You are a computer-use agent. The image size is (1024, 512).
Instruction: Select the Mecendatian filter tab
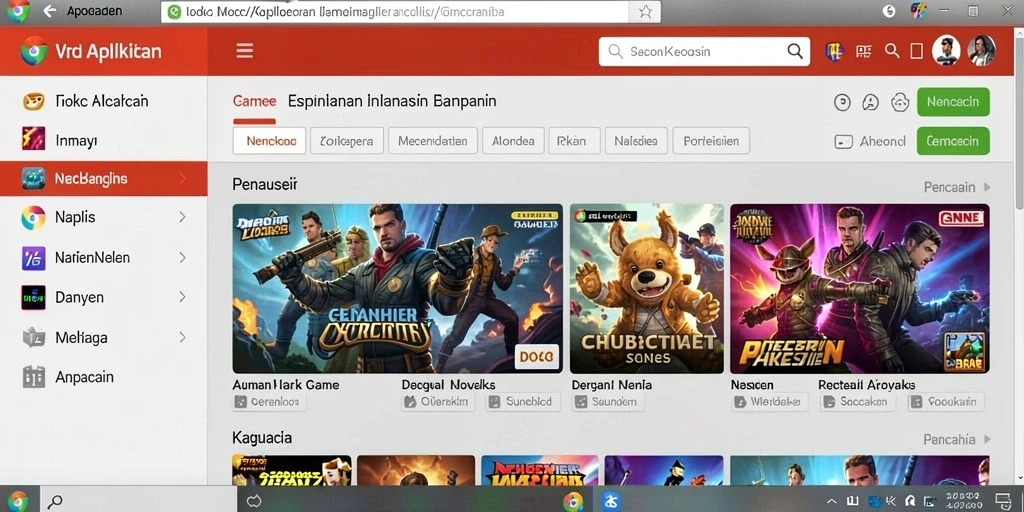click(432, 140)
